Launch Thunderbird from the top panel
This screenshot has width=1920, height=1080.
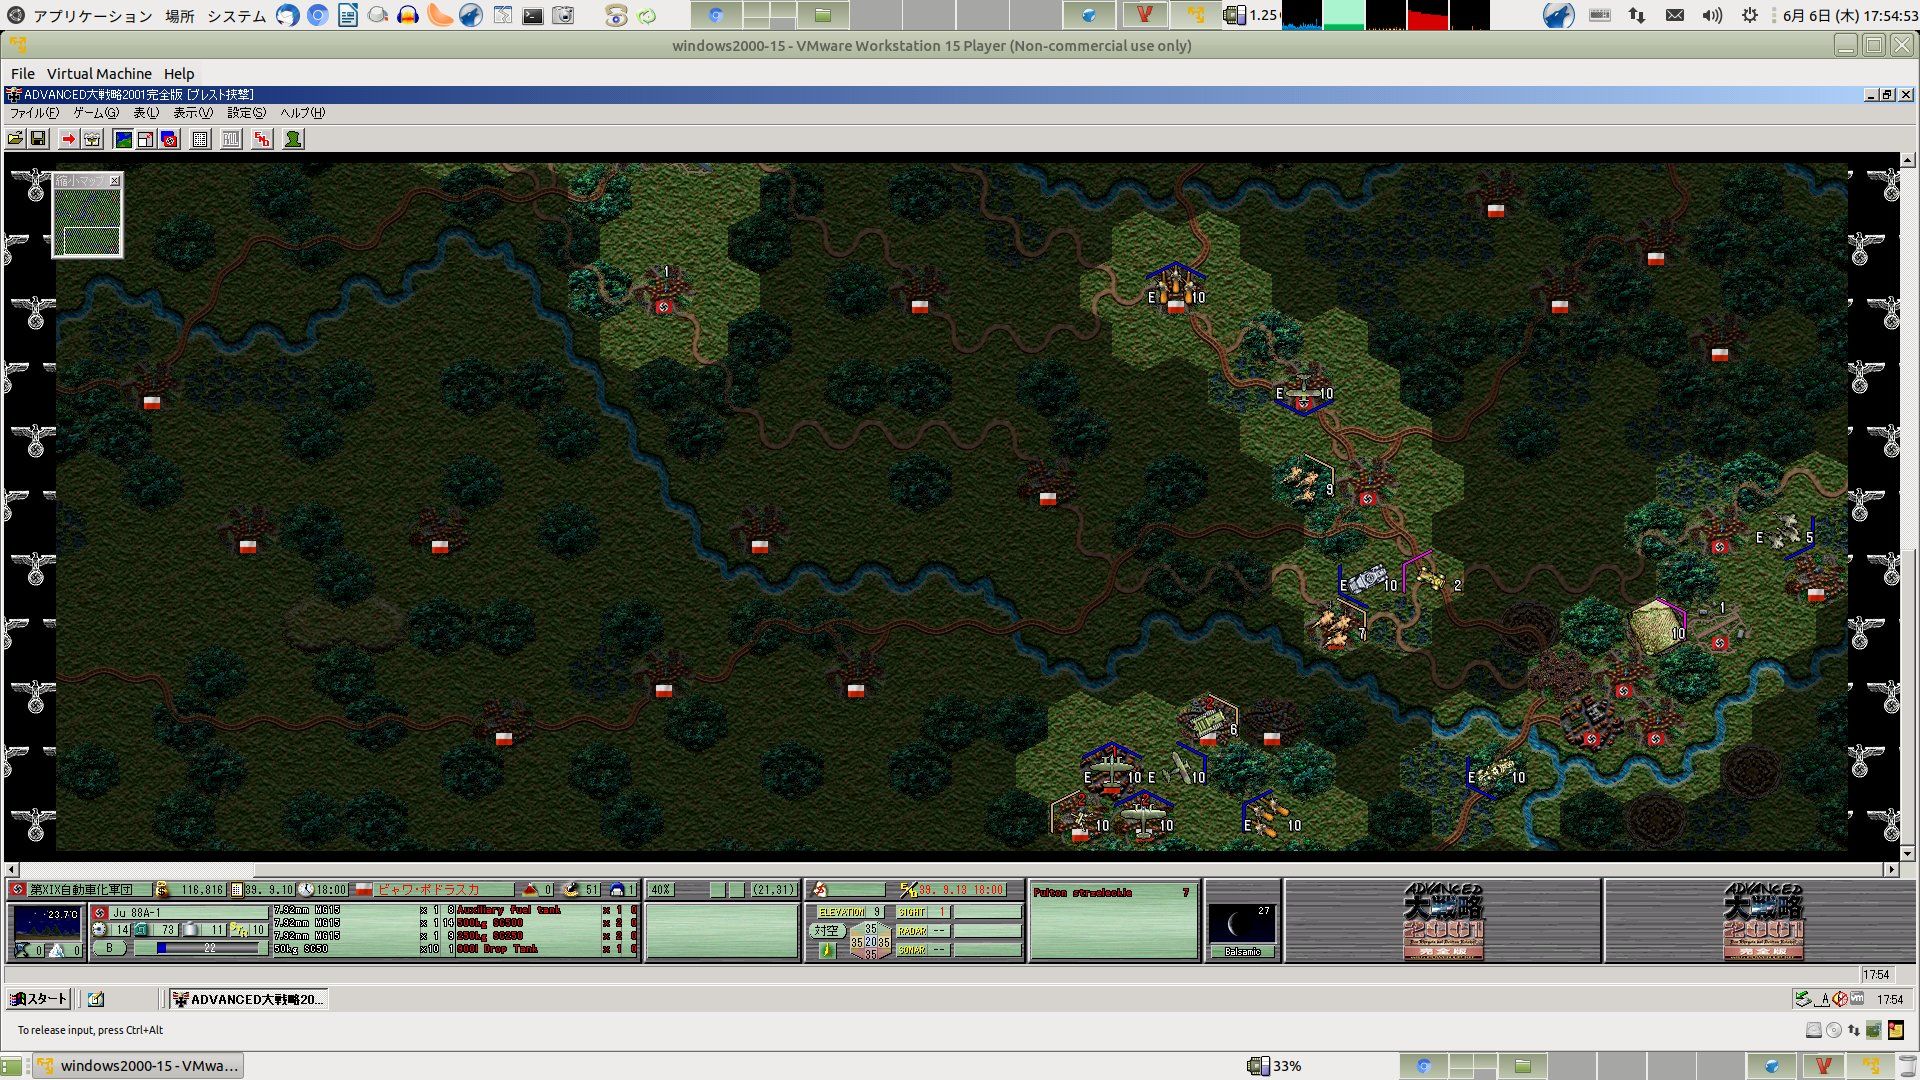[x=287, y=15]
